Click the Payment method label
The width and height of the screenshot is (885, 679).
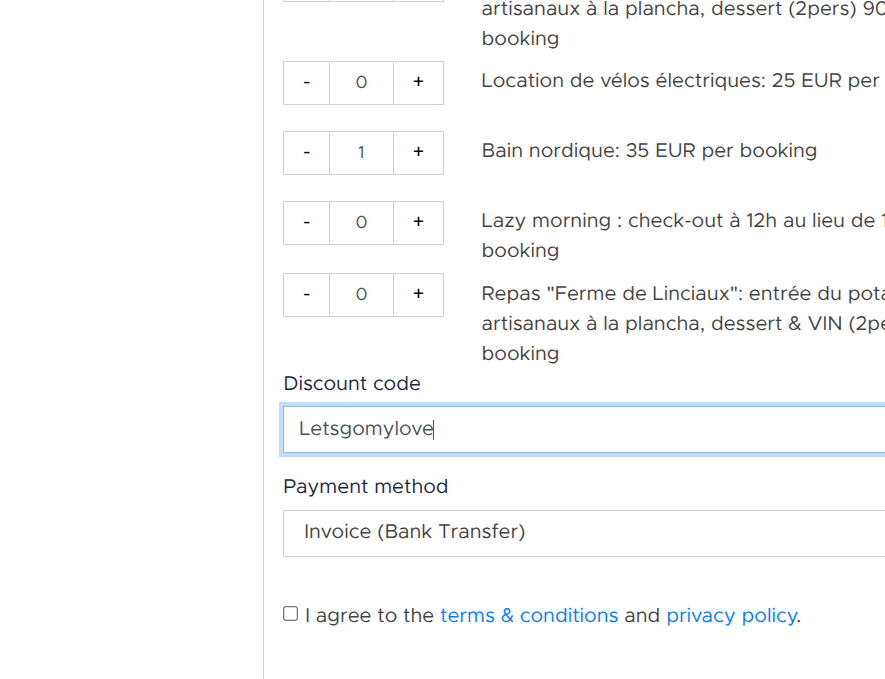click(366, 487)
